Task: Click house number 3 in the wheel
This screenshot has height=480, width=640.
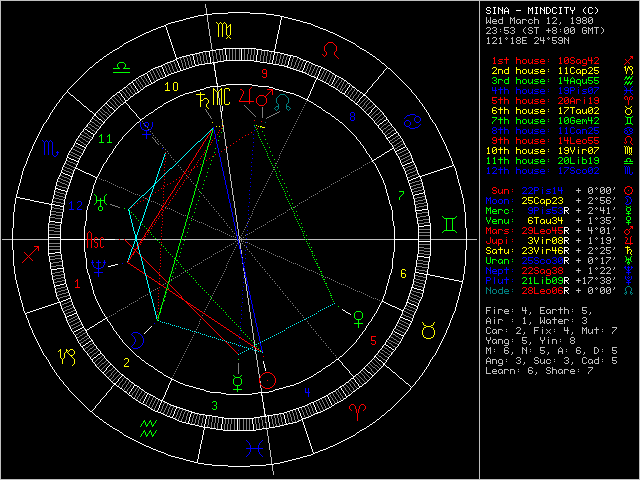Action: (x=215, y=406)
